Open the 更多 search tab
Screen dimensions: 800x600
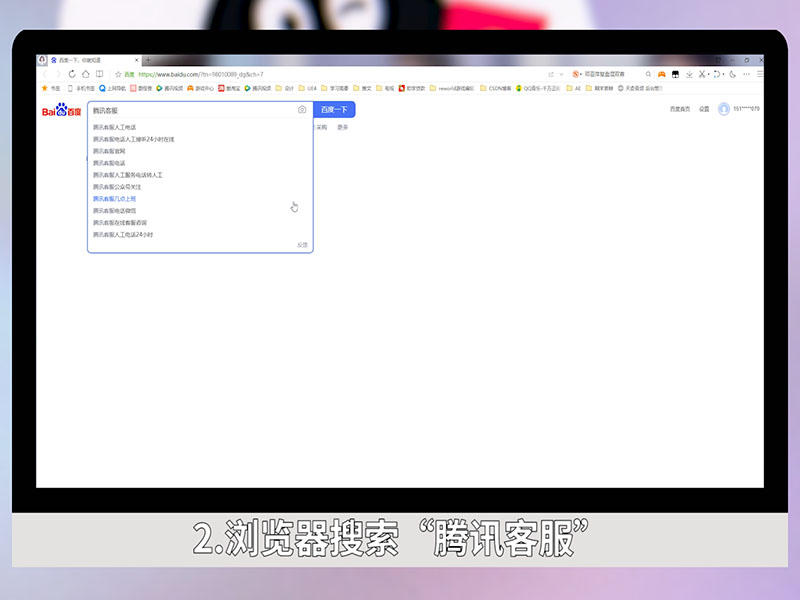tap(342, 128)
